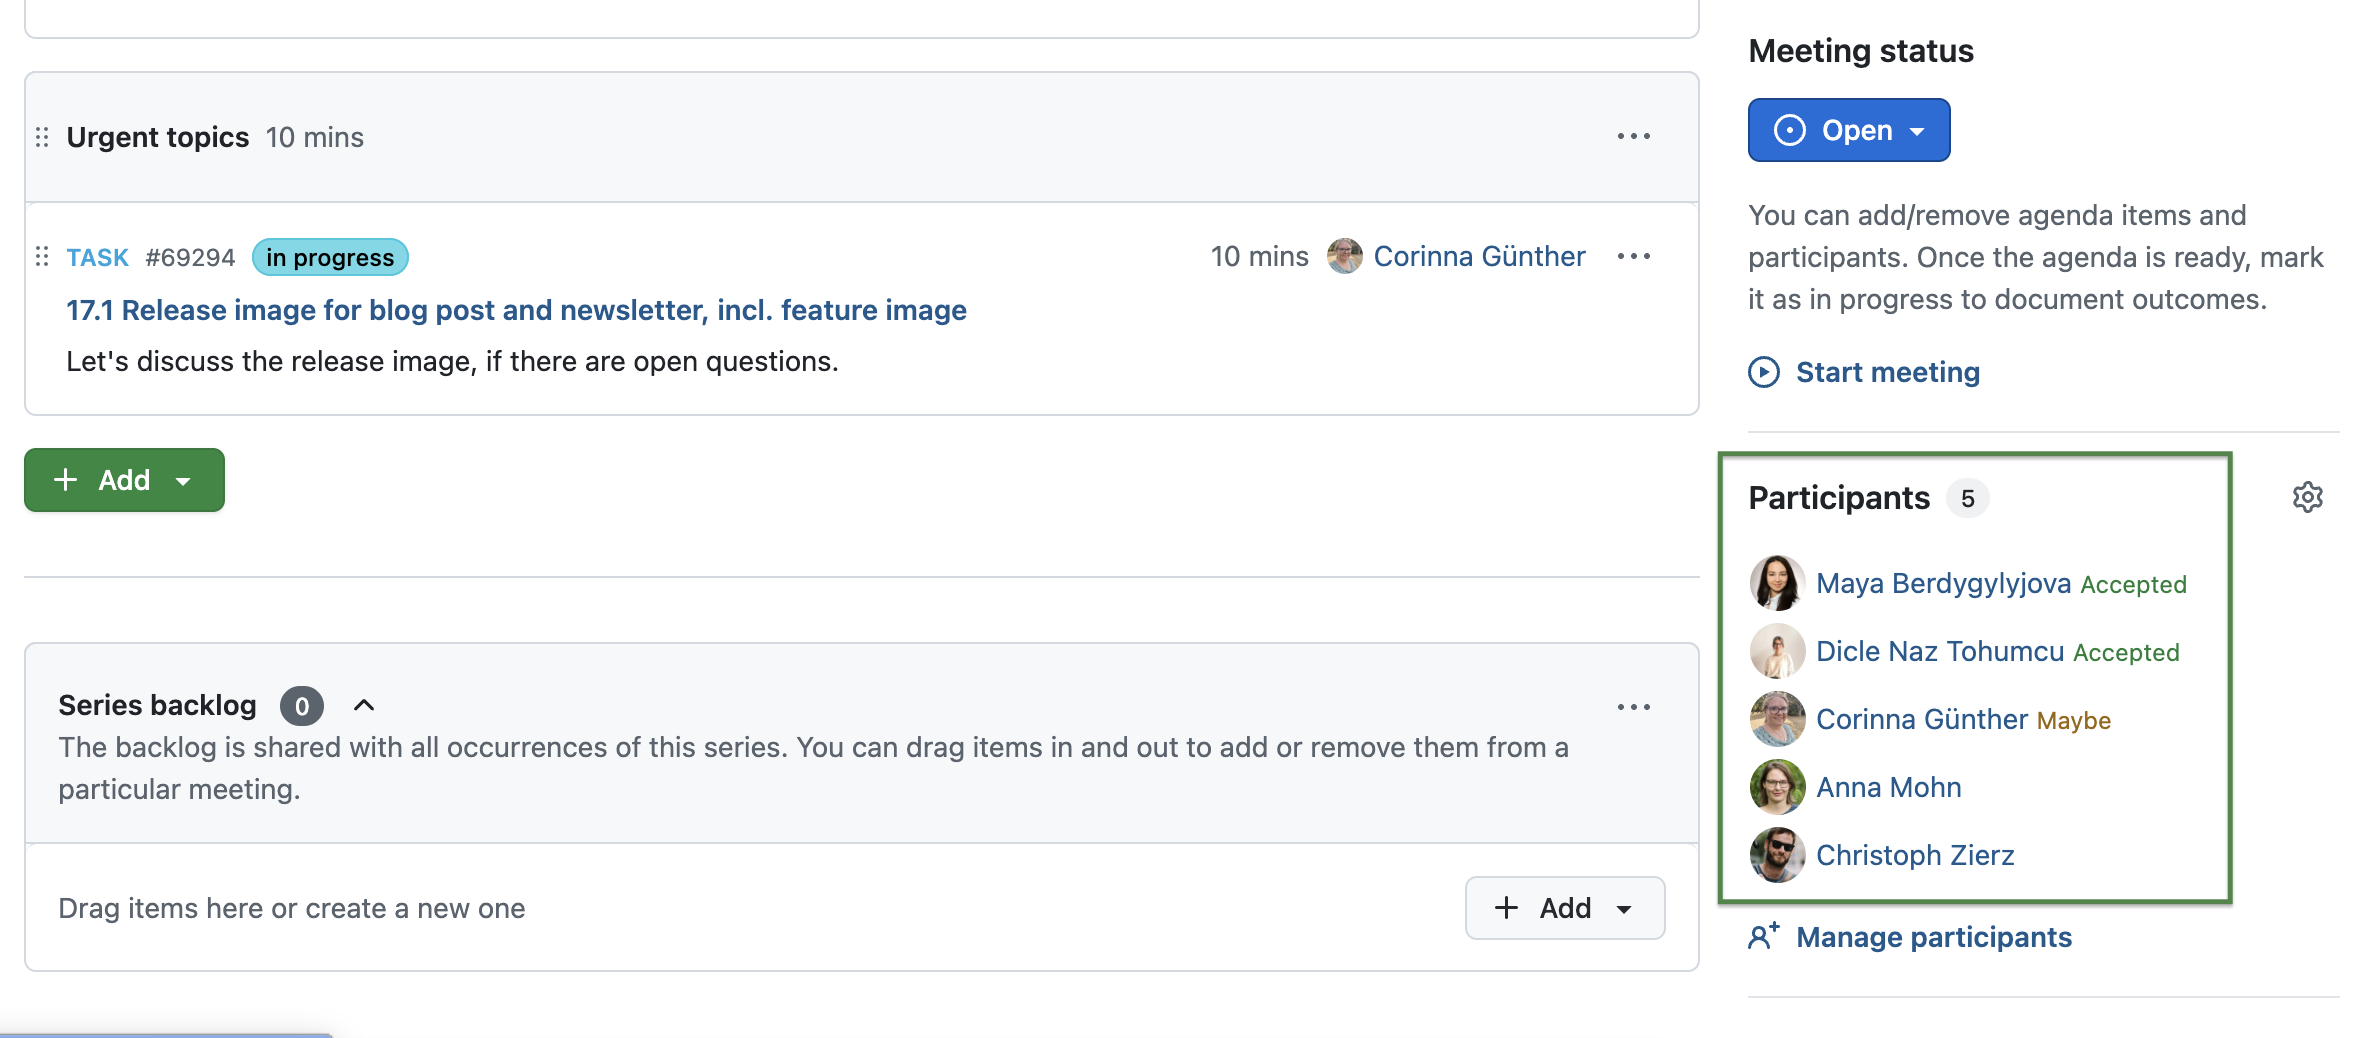Click Maya Berdygylyjova's avatar
The image size is (2356, 1038).
(x=1777, y=583)
